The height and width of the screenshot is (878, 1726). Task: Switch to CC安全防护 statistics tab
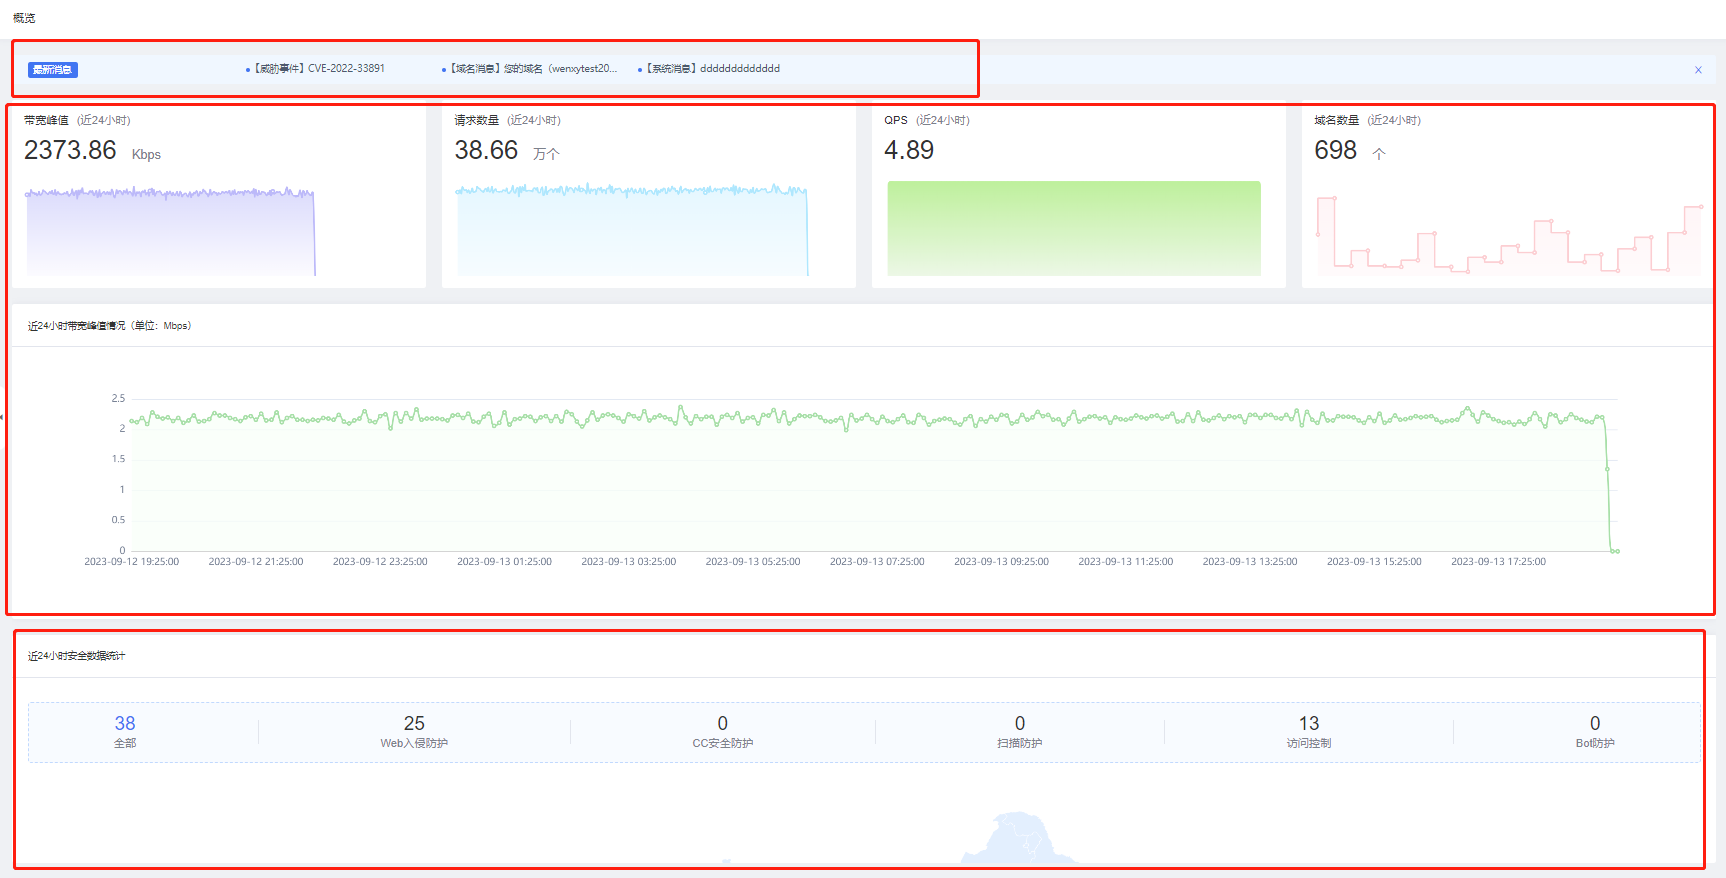(x=722, y=731)
